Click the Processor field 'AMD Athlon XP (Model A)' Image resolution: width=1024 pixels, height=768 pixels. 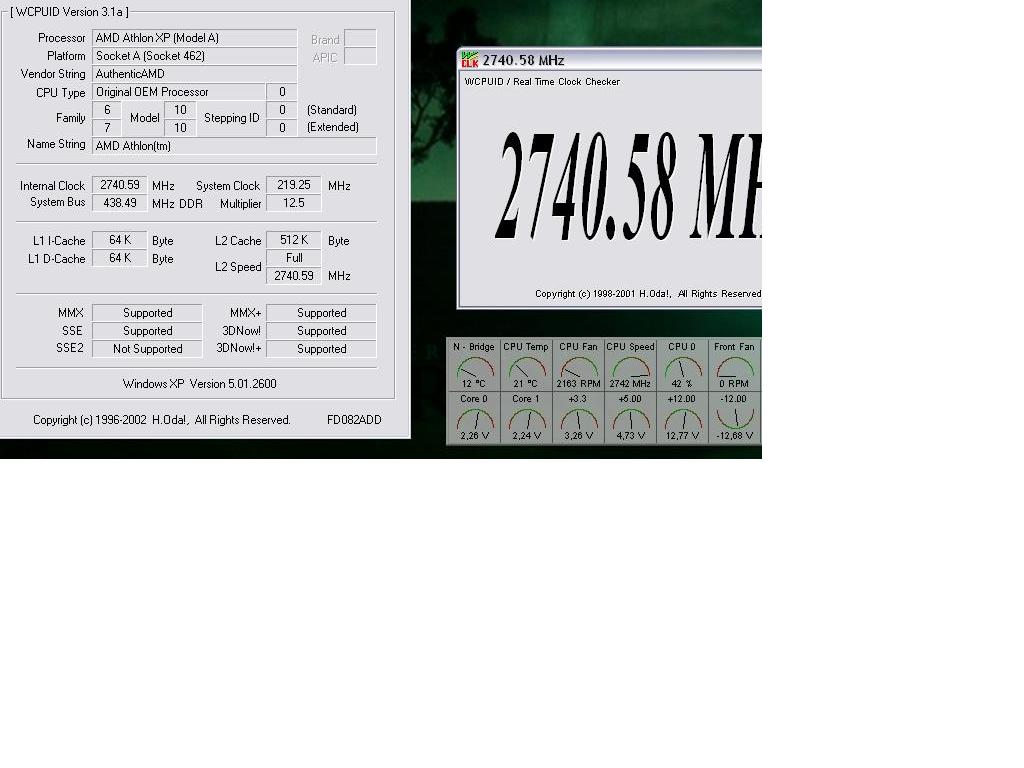pos(195,38)
